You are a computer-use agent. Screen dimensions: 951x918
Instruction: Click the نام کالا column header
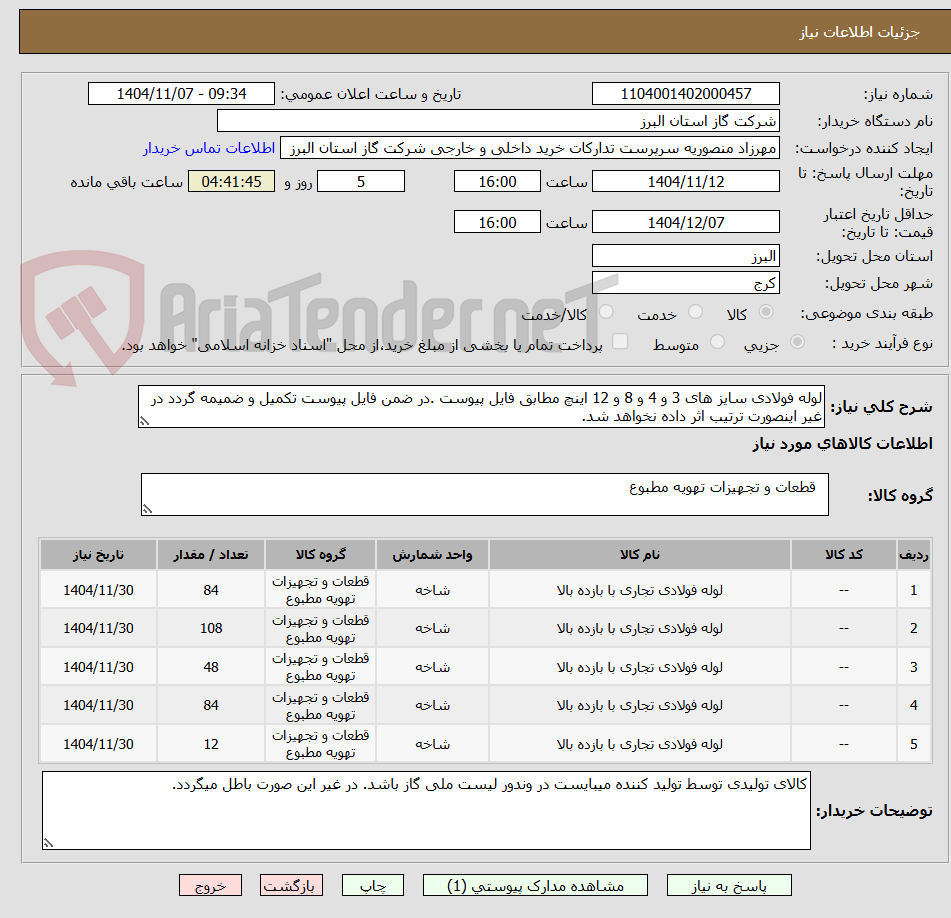tap(640, 555)
